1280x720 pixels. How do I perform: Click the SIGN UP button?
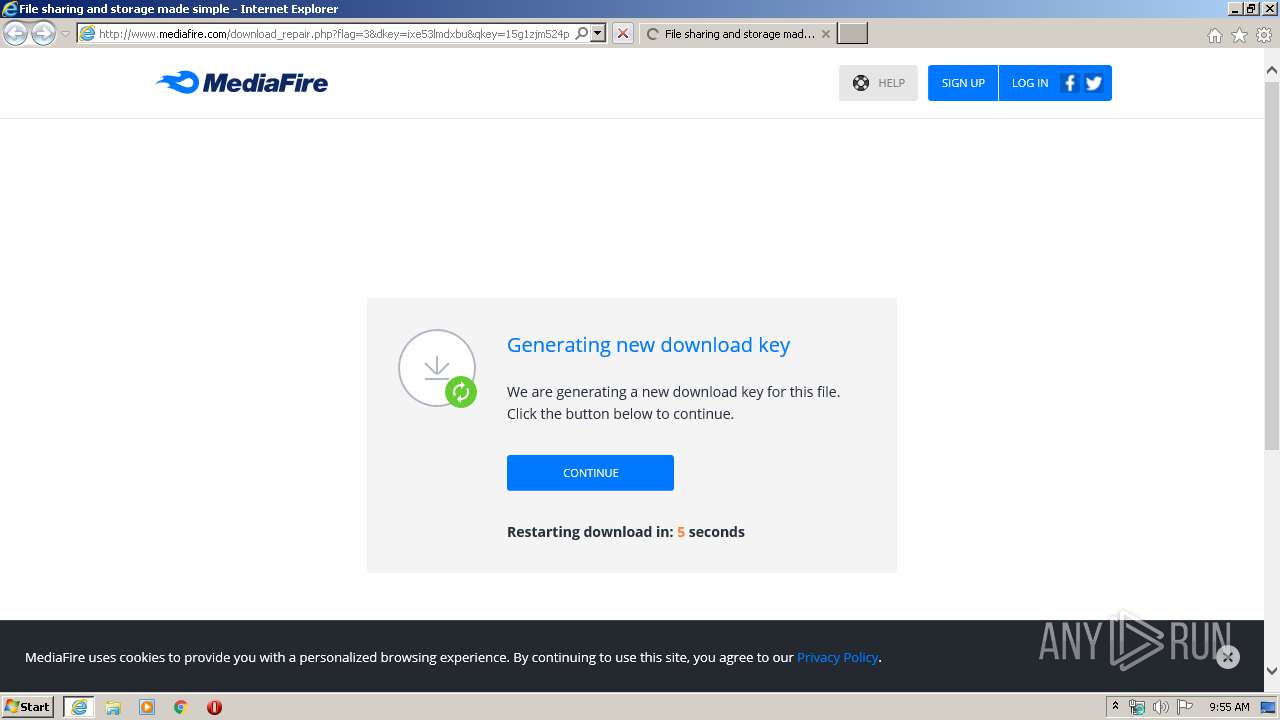coord(963,83)
